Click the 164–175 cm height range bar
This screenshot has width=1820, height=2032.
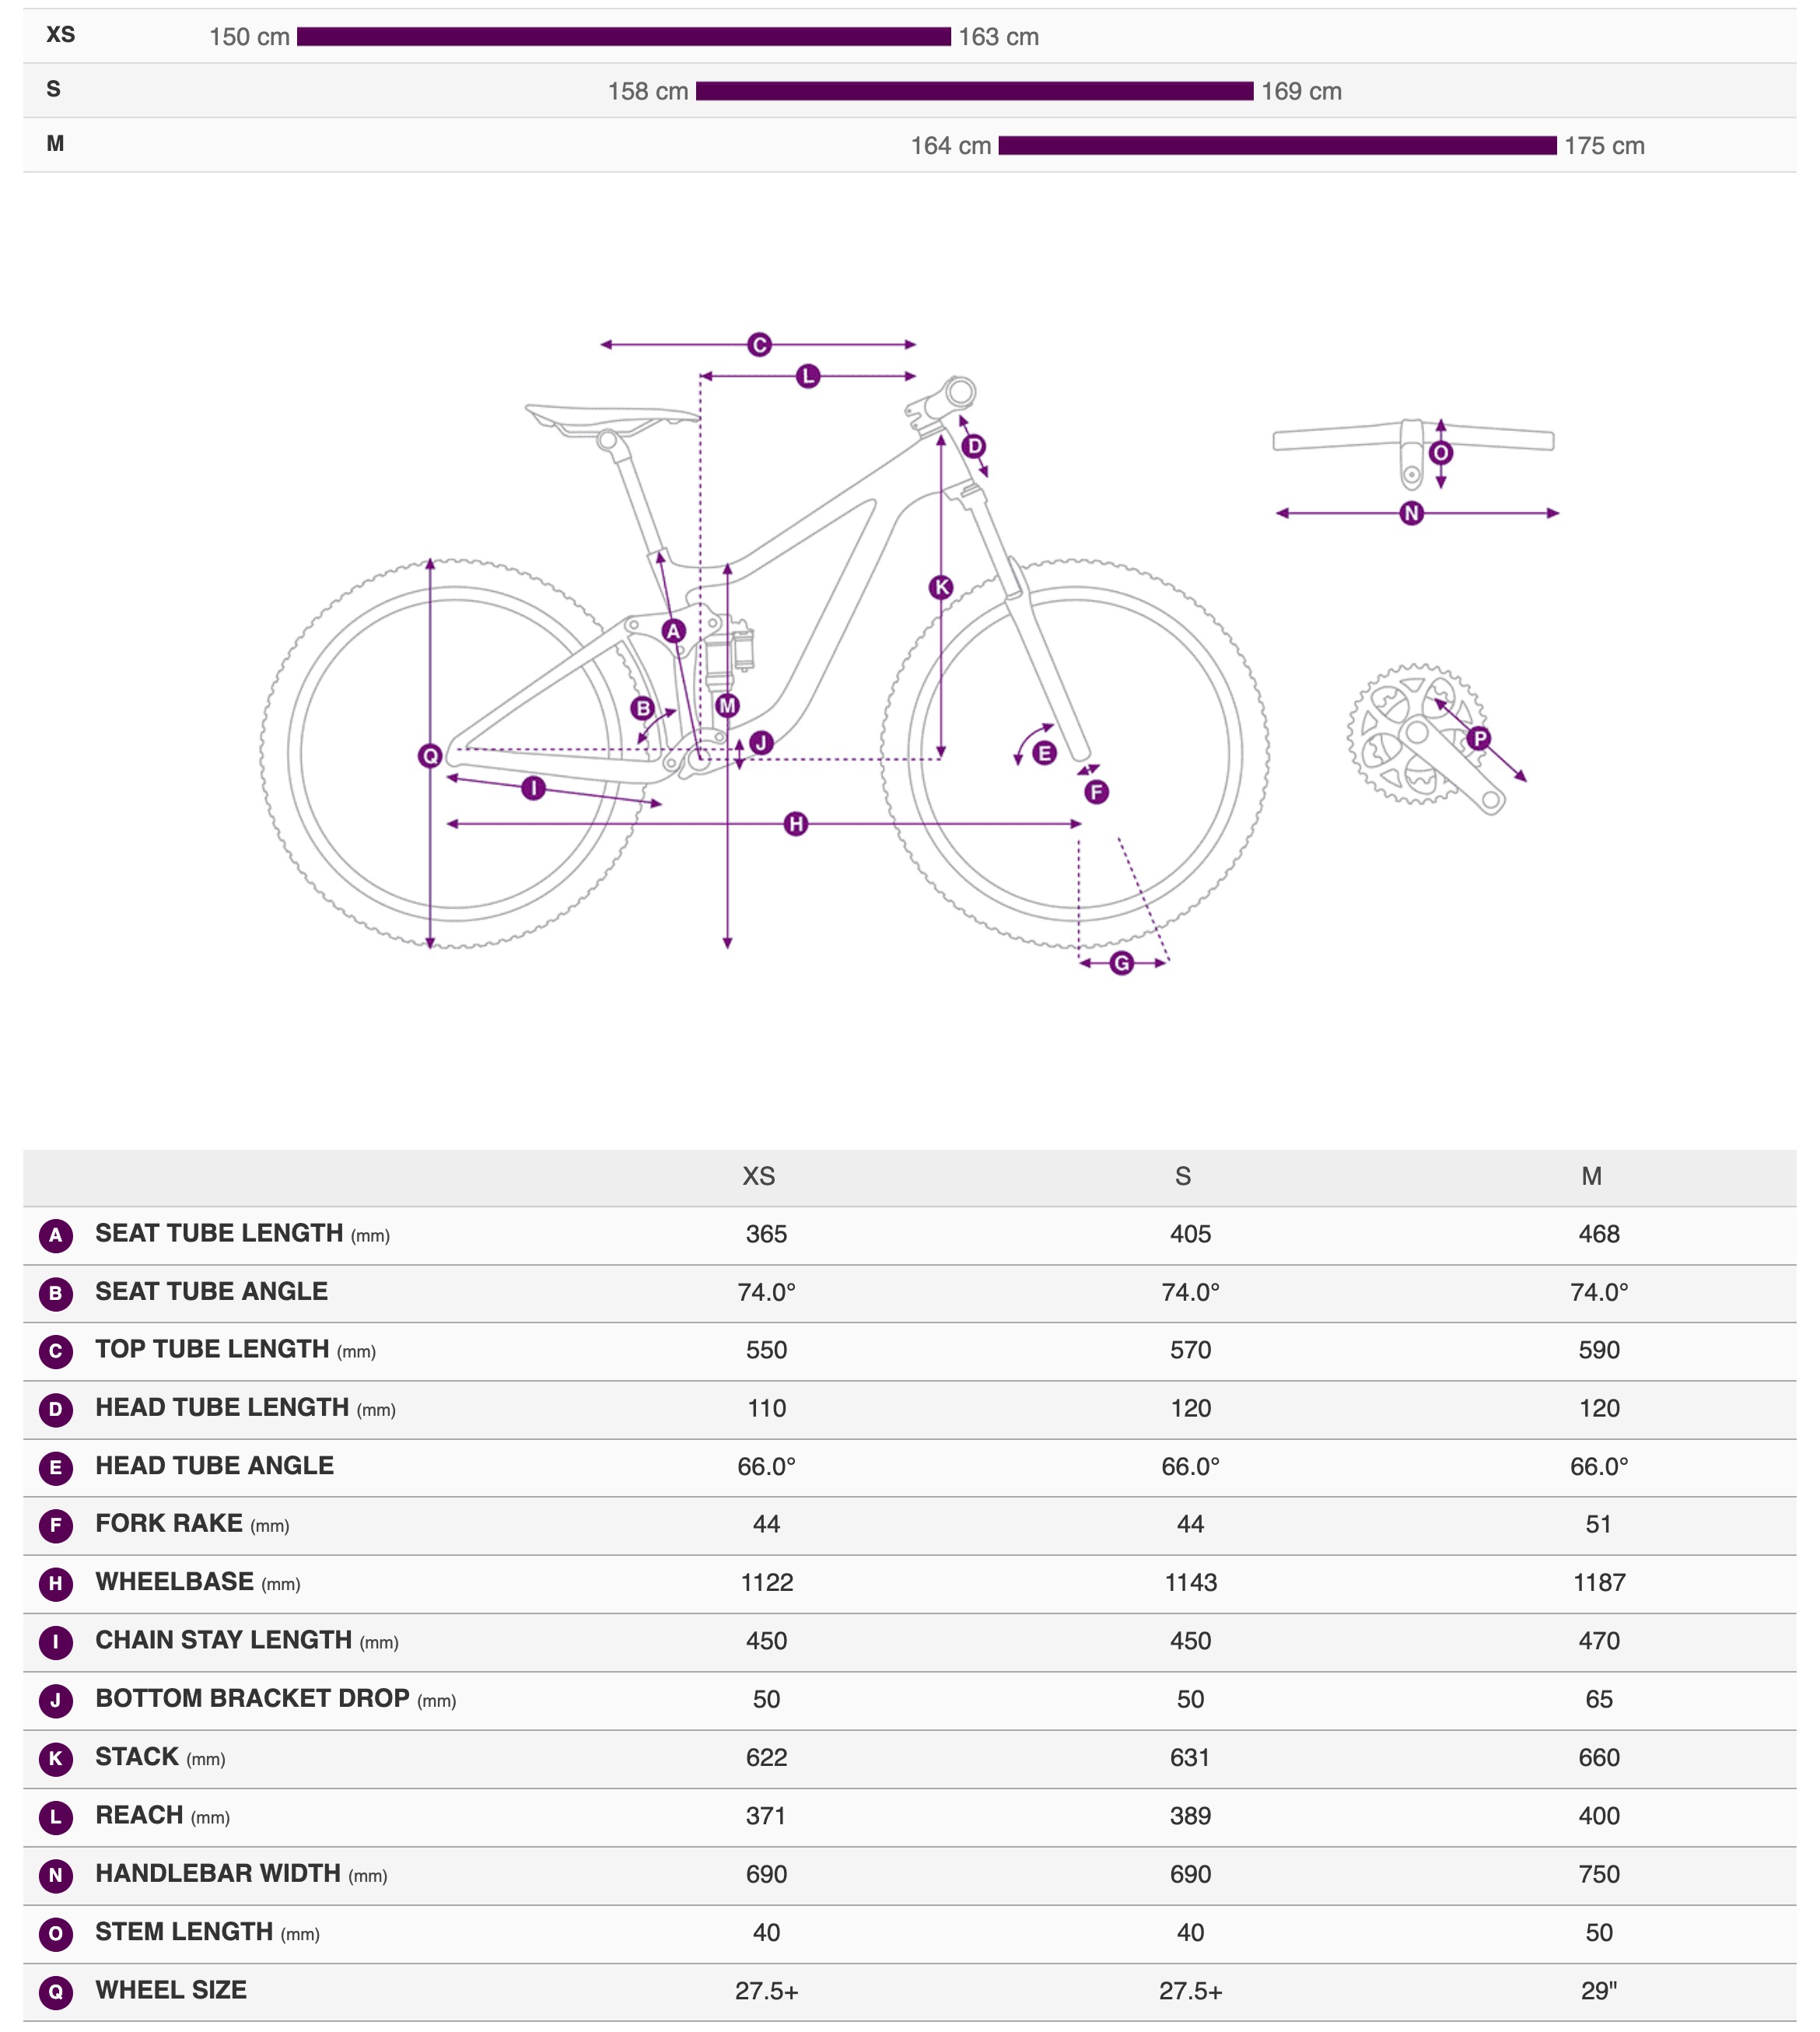pyautogui.click(x=1277, y=146)
